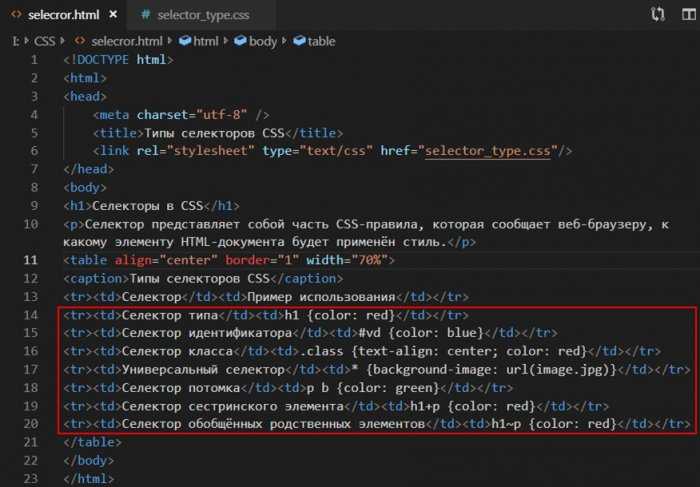
Task: Click the CSS hash icon on selector_type.css tab
Action: click(145, 15)
